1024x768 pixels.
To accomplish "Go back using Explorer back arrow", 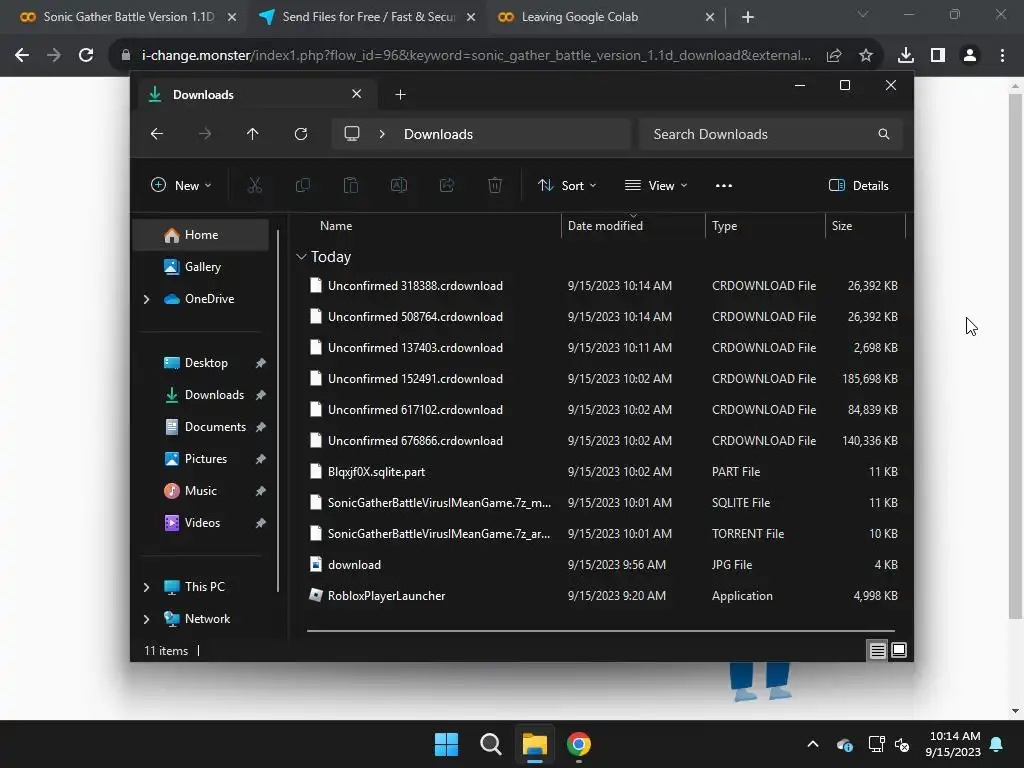I will point(157,134).
